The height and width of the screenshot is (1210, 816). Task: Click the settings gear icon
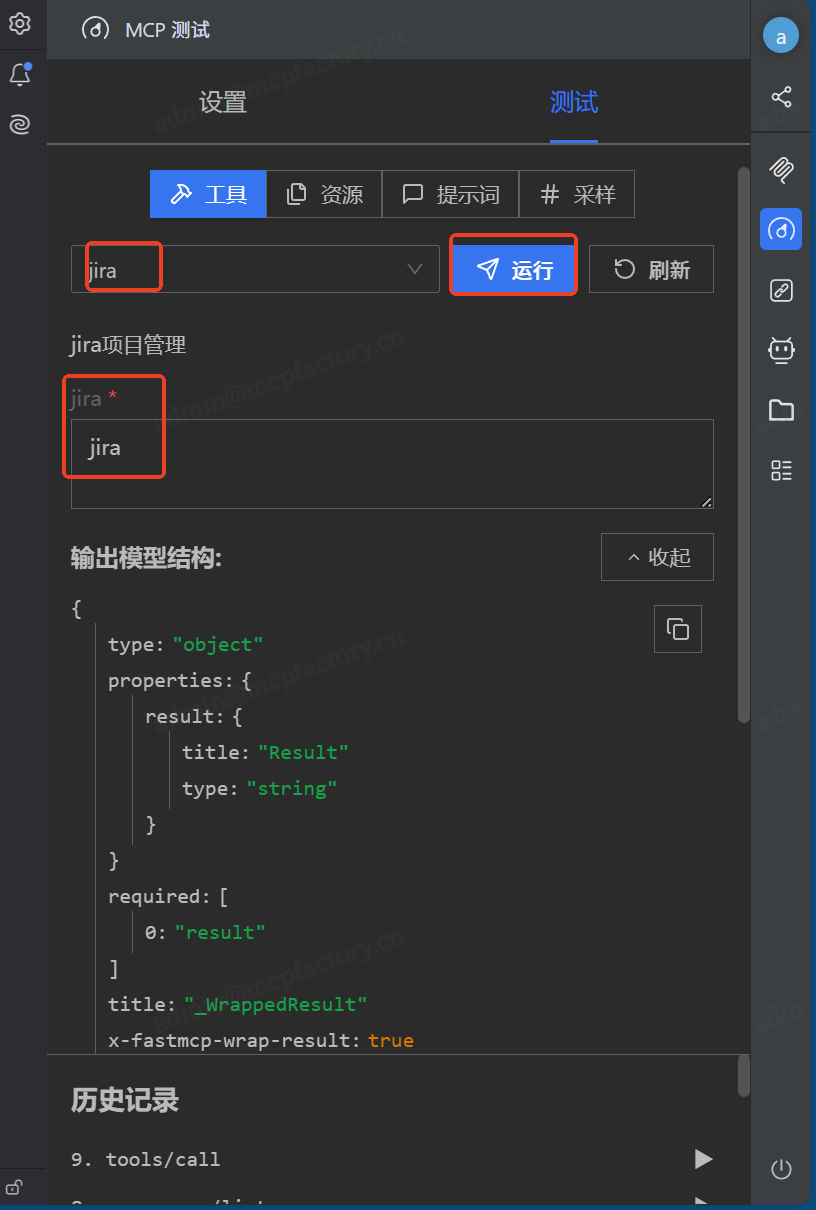pos(20,24)
